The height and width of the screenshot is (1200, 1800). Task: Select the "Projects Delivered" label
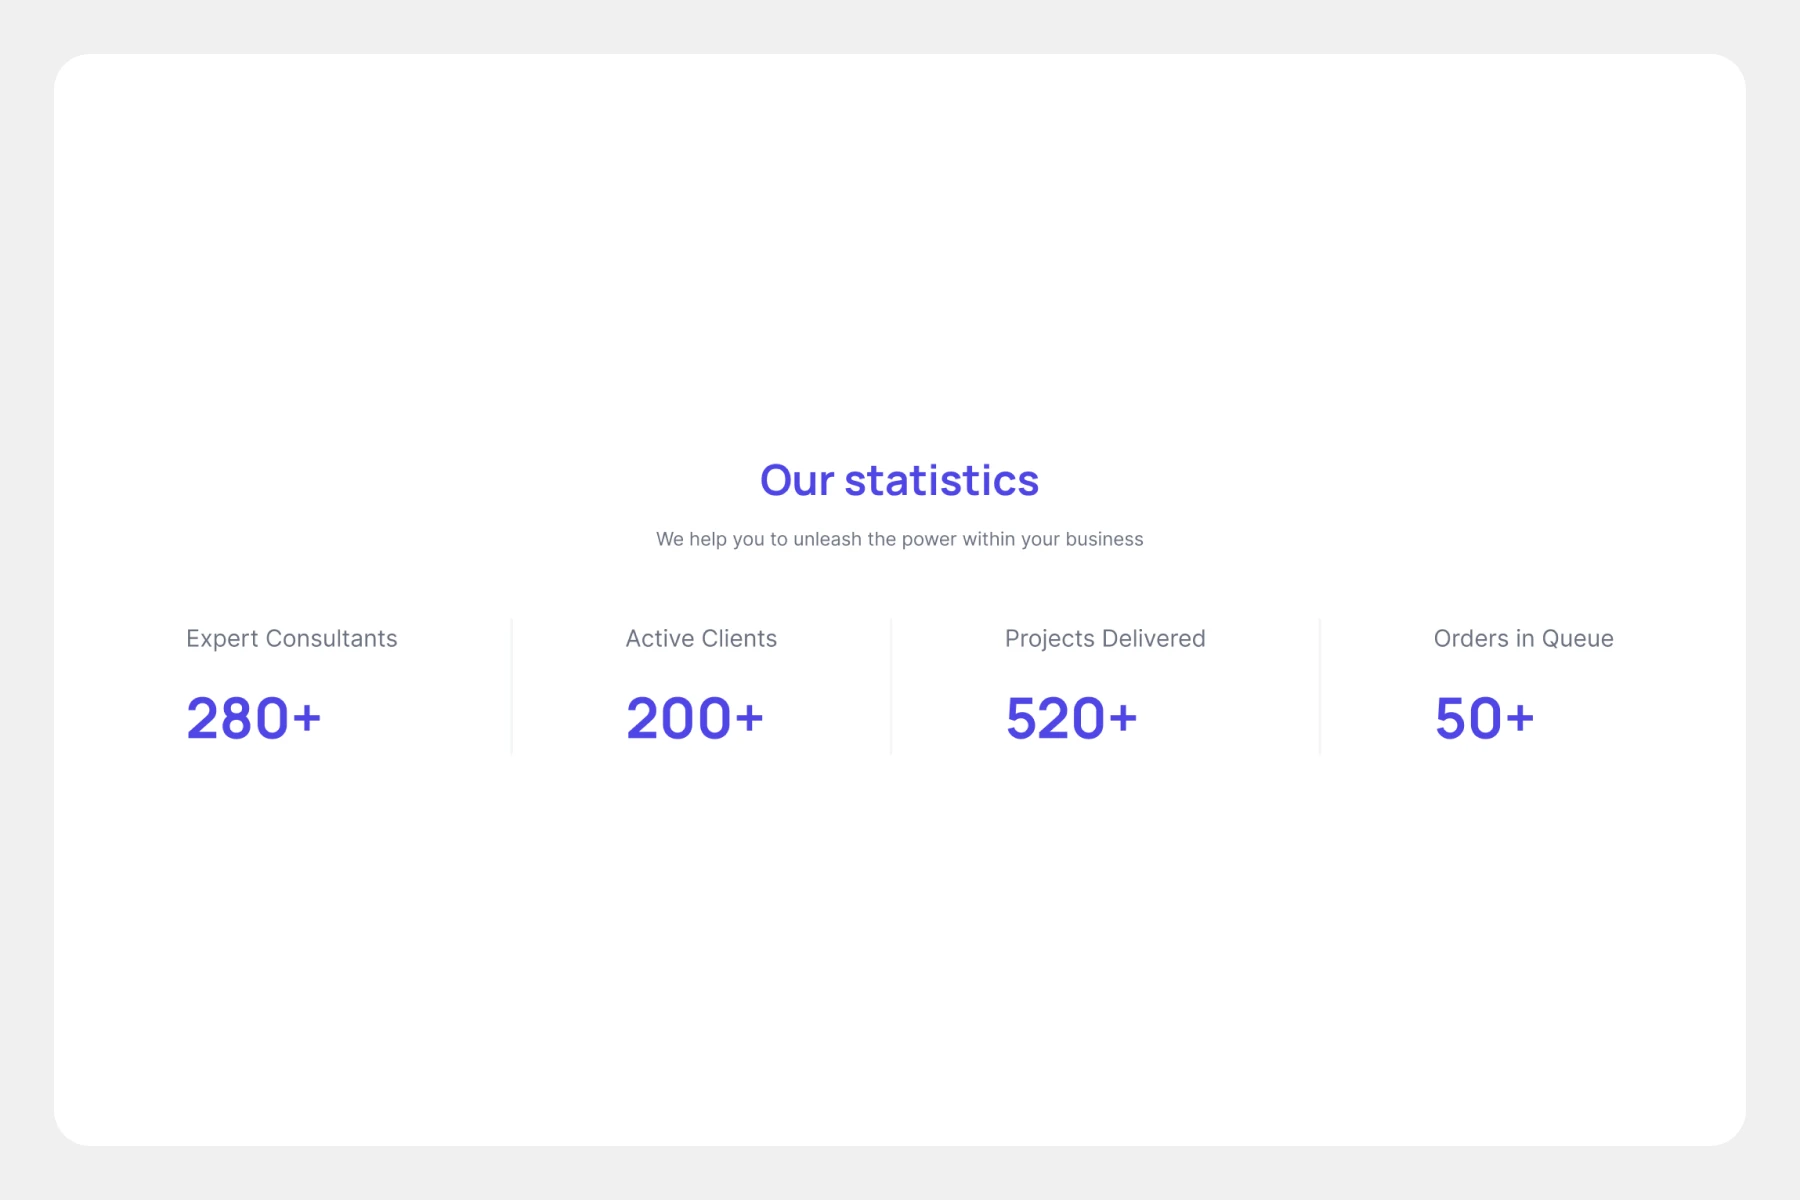pyautogui.click(x=1105, y=639)
